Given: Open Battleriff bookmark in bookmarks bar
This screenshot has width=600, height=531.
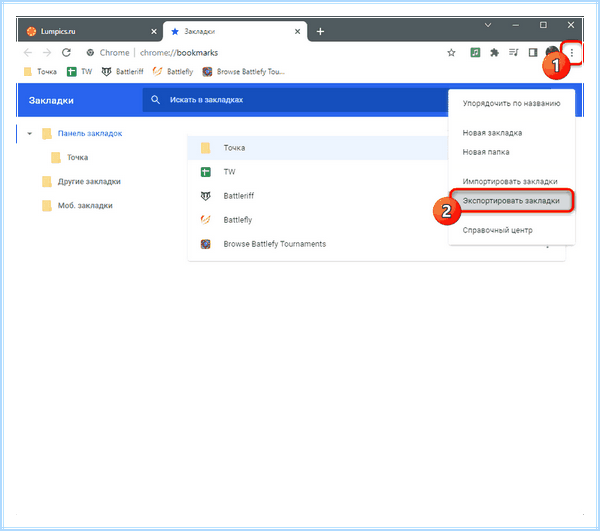Looking at the screenshot, I should tap(122, 72).
